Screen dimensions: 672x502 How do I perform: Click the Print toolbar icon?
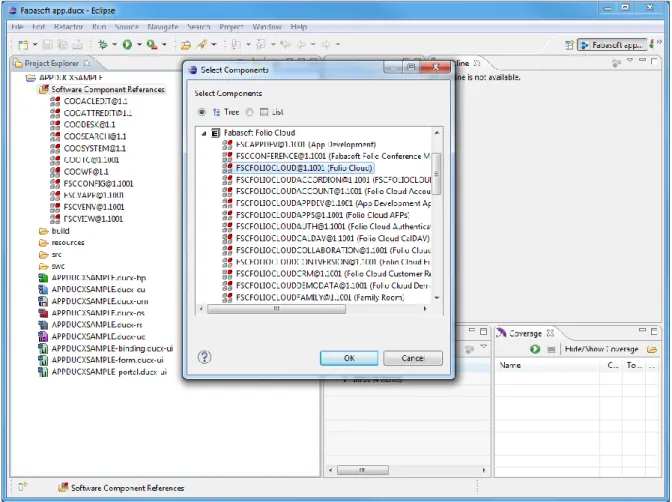pos(77,45)
